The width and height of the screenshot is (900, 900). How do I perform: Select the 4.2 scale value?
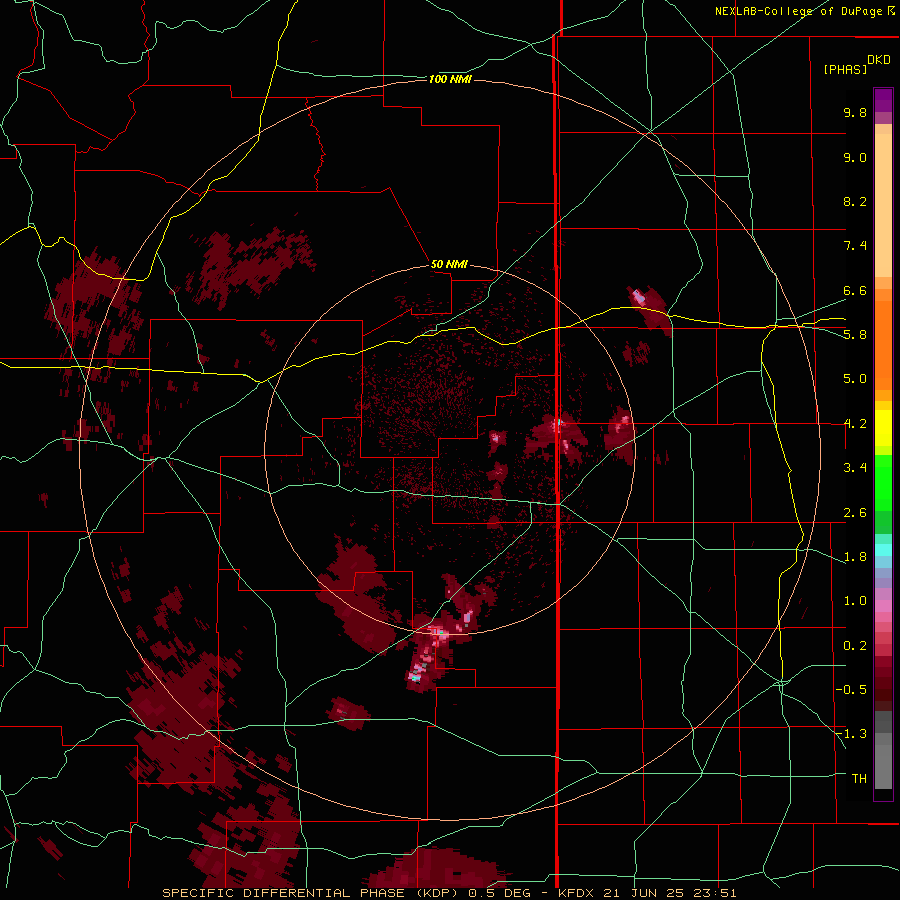[855, 424]
